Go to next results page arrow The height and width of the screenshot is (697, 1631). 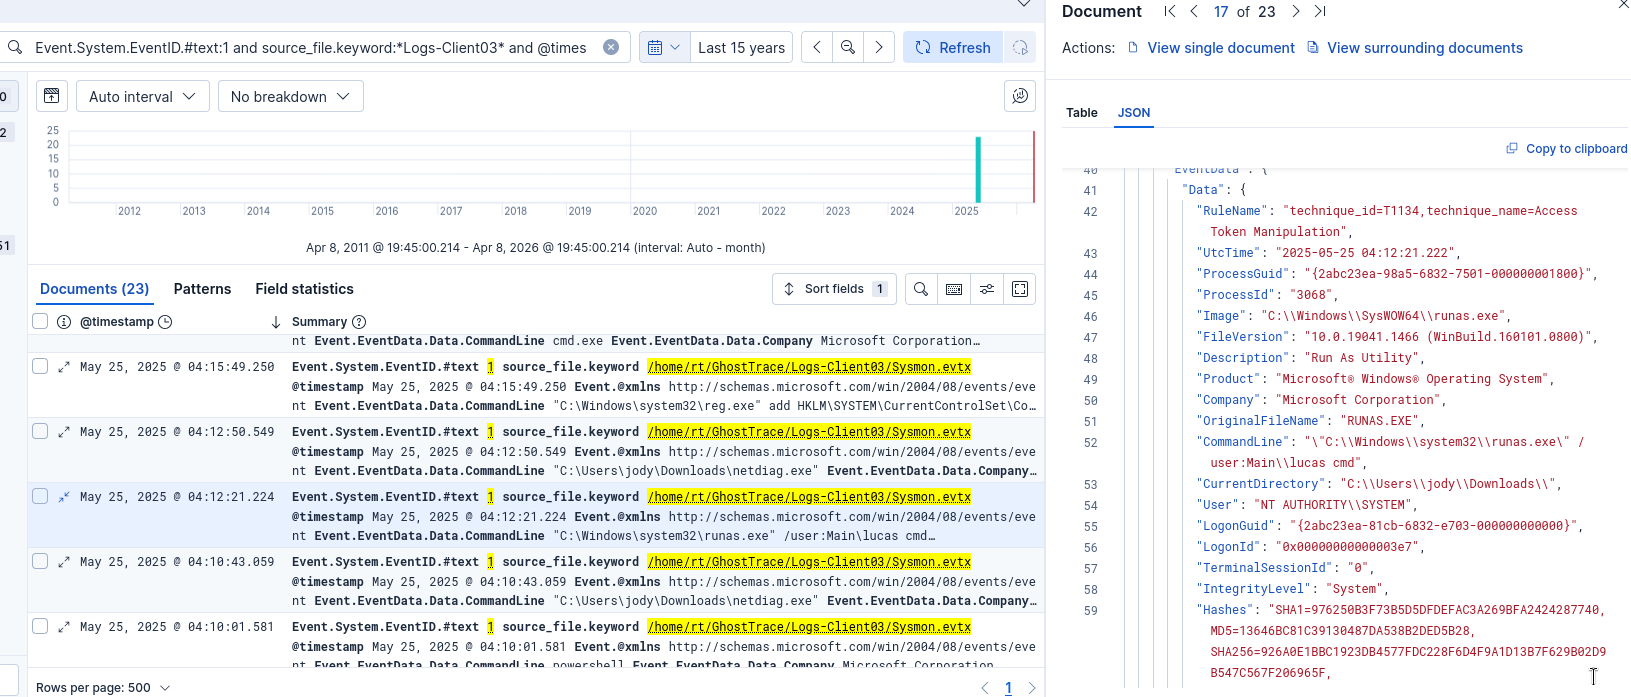click(1032, 688)
